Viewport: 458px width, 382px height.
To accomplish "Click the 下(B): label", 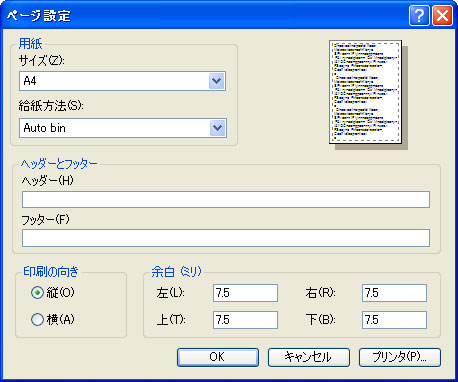I will pos(320,320).
